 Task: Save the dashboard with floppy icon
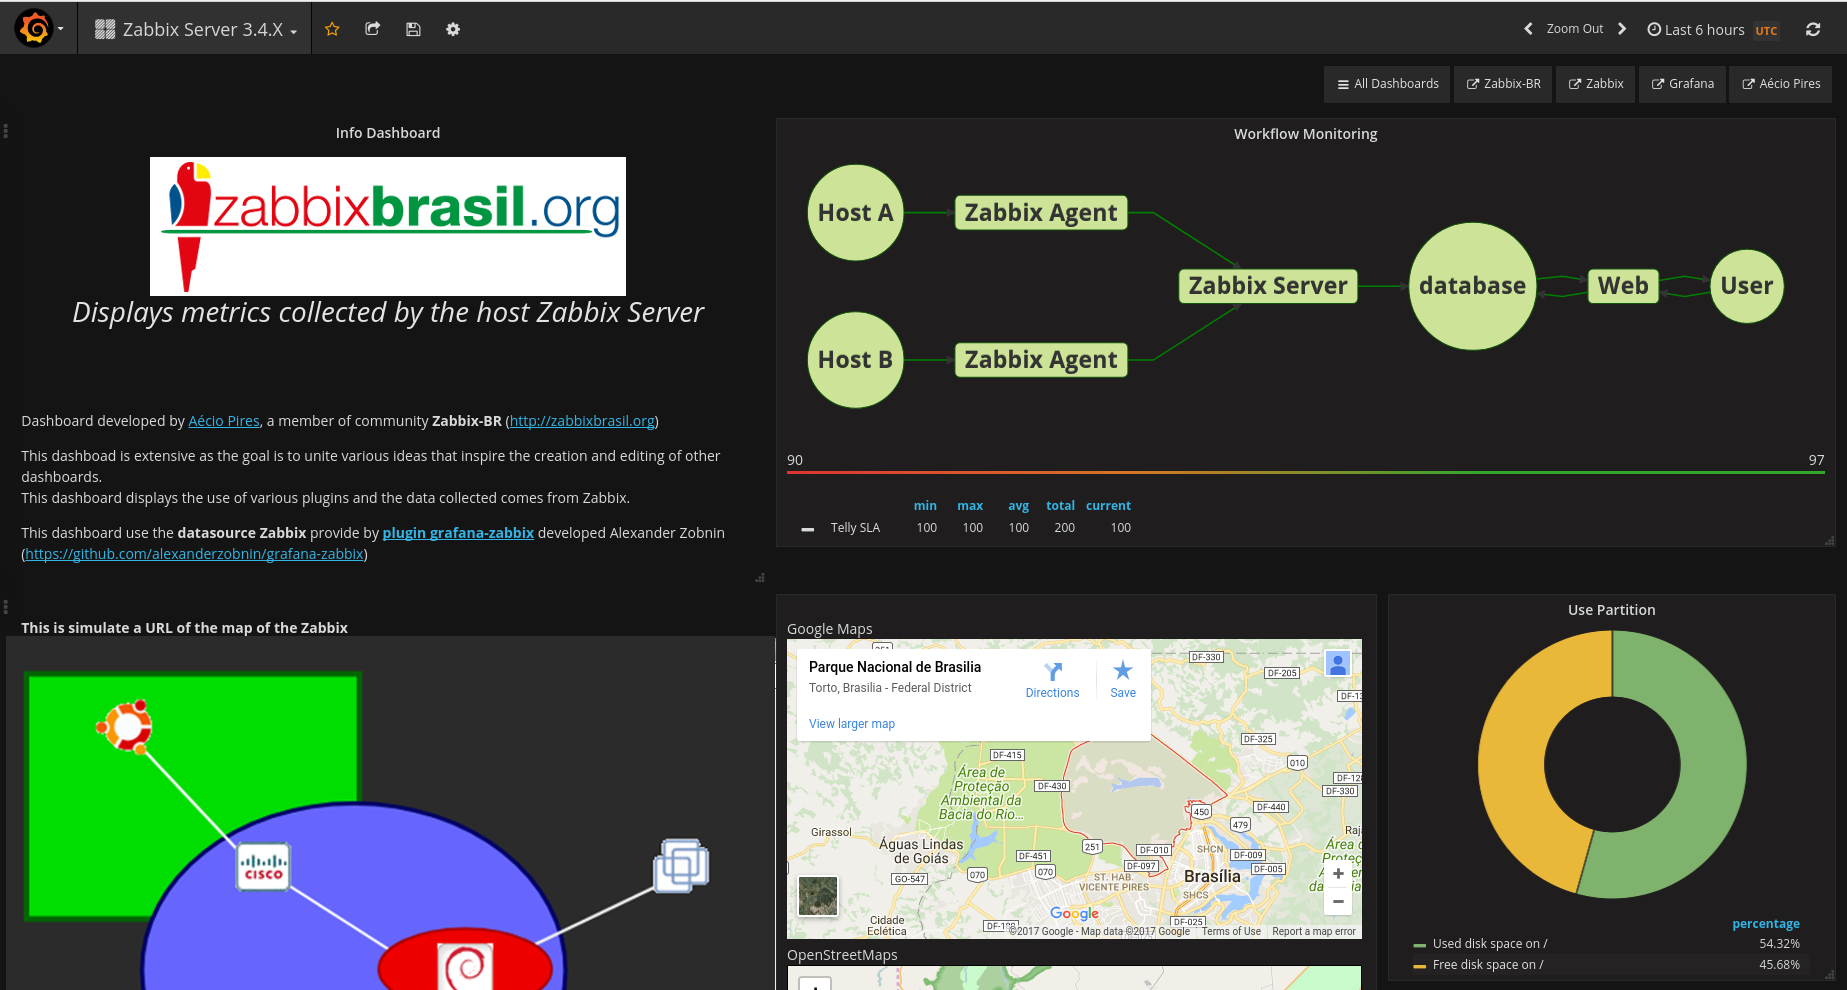click(413, 29)
